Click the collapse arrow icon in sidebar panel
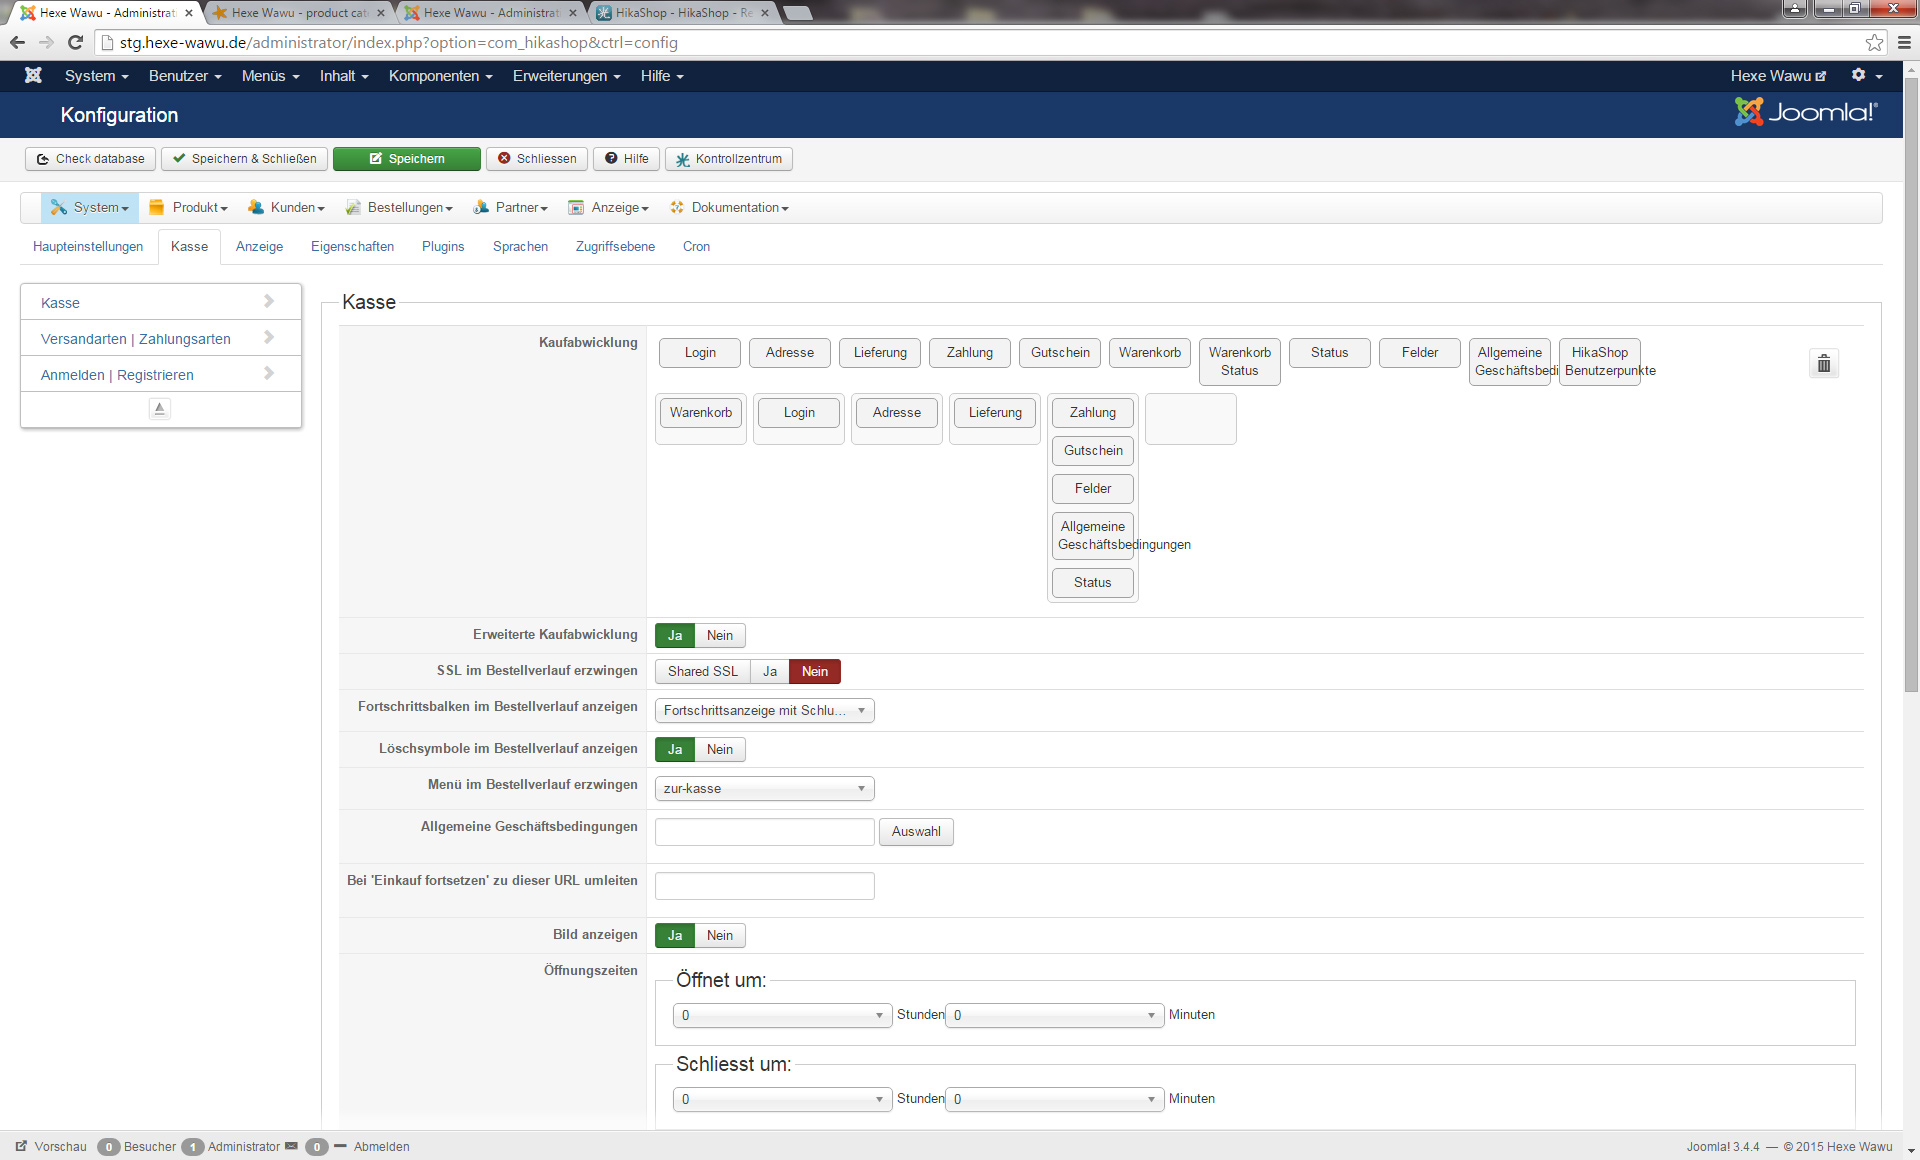 [x=159, y=408]
